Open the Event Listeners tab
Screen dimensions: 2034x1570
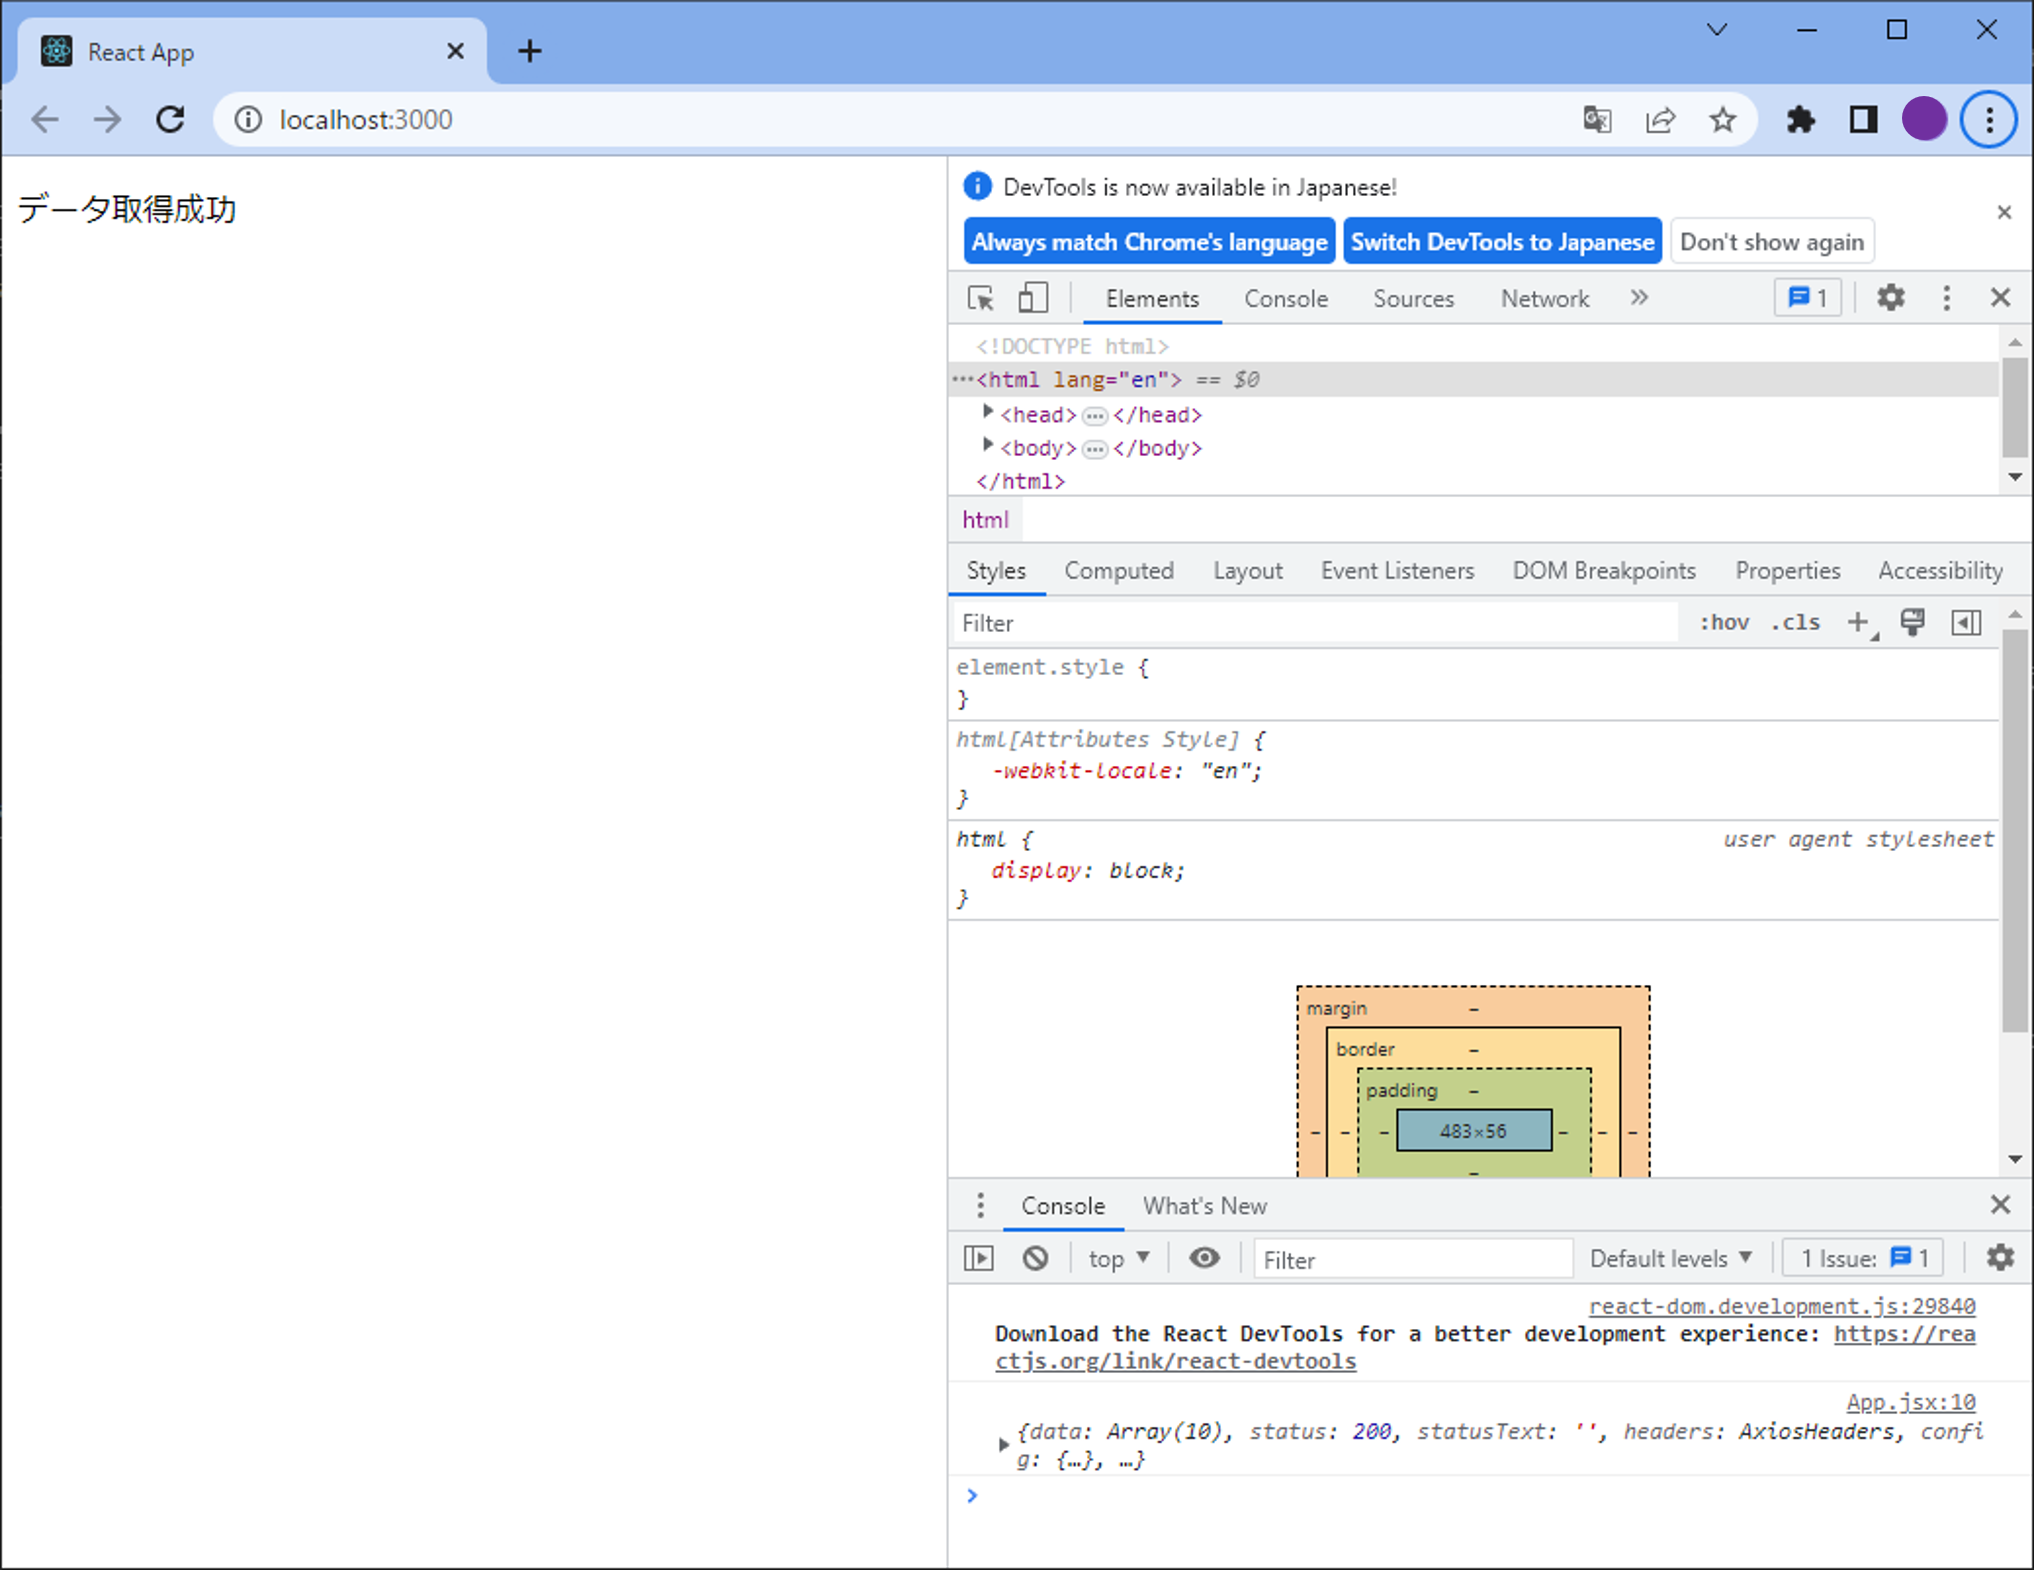click(x=1397, y=571)
